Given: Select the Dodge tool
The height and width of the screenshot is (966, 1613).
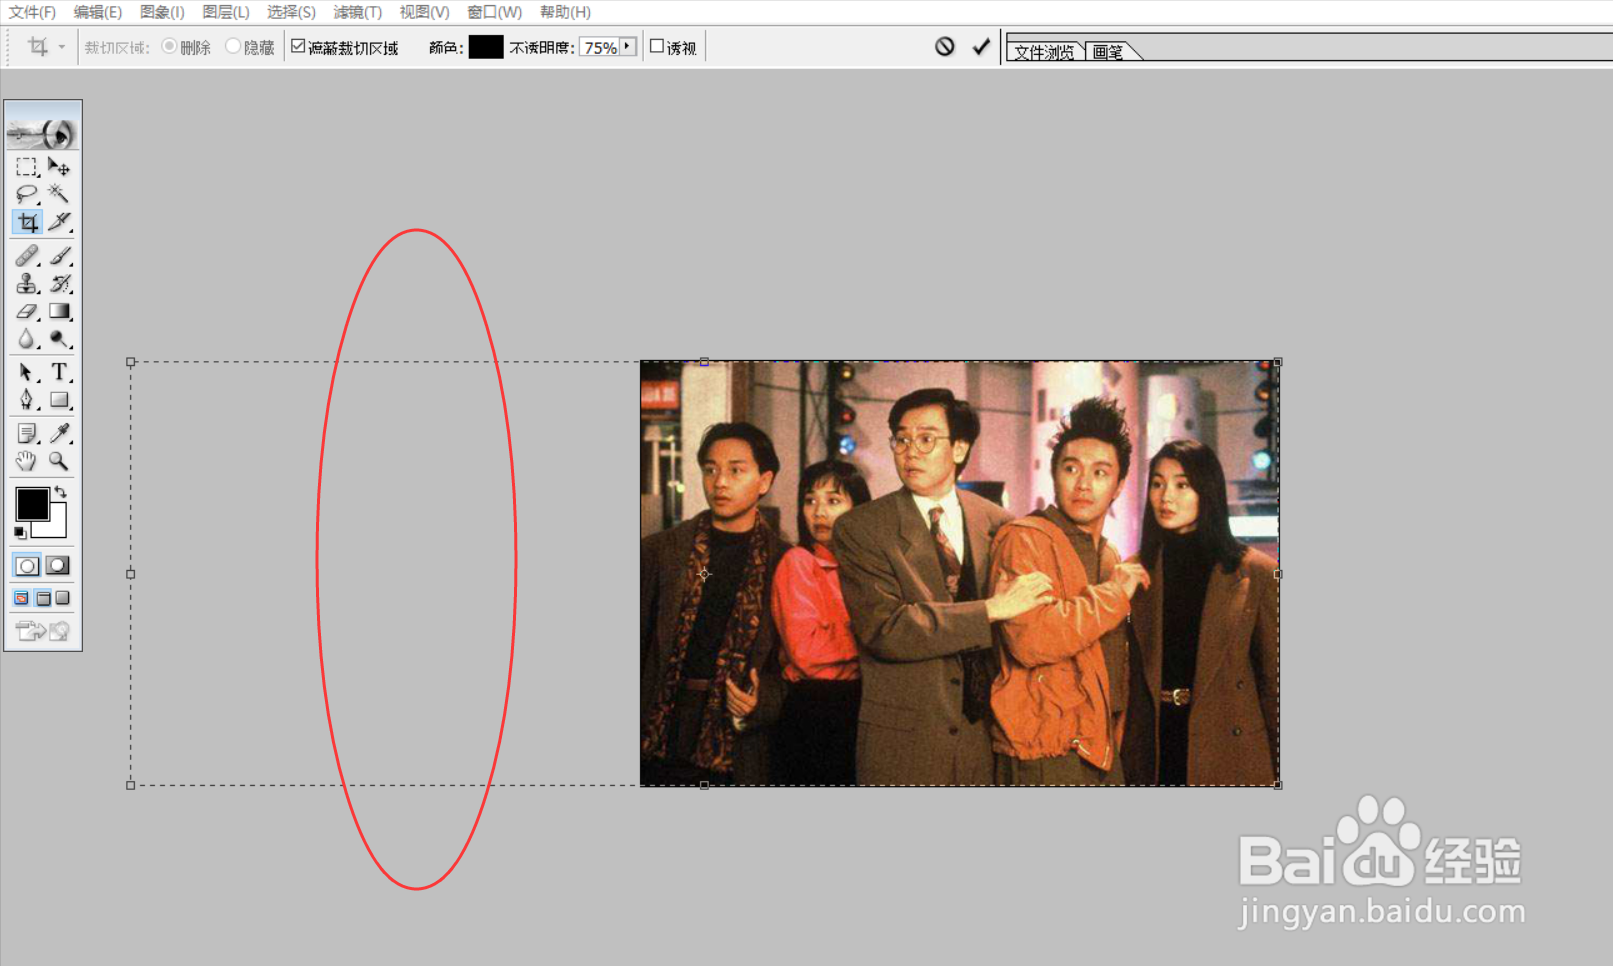Looking at the screenshot, I should (x=59, y=340).
